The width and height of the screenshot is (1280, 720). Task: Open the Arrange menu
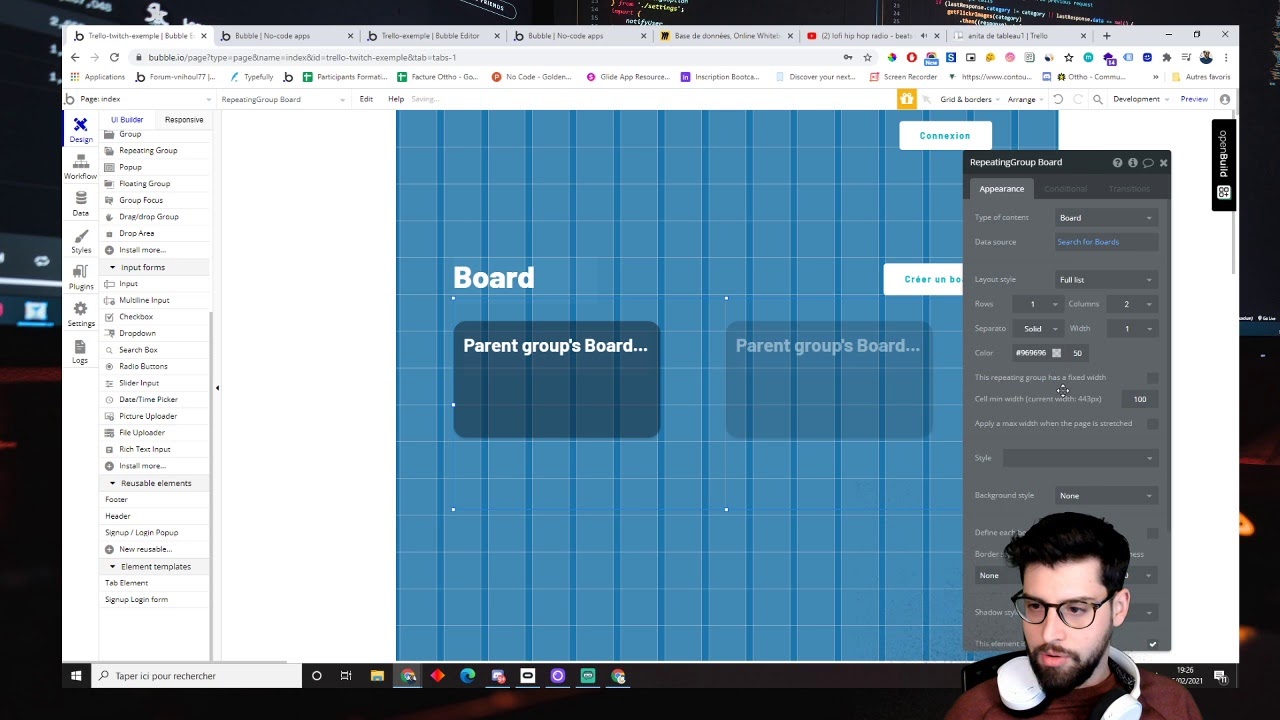[x=1025, y=99]
